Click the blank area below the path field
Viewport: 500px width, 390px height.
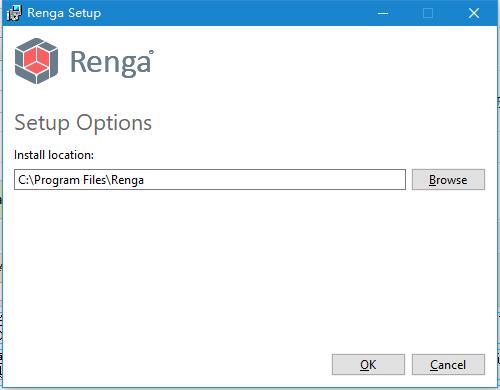click(233, 267)
